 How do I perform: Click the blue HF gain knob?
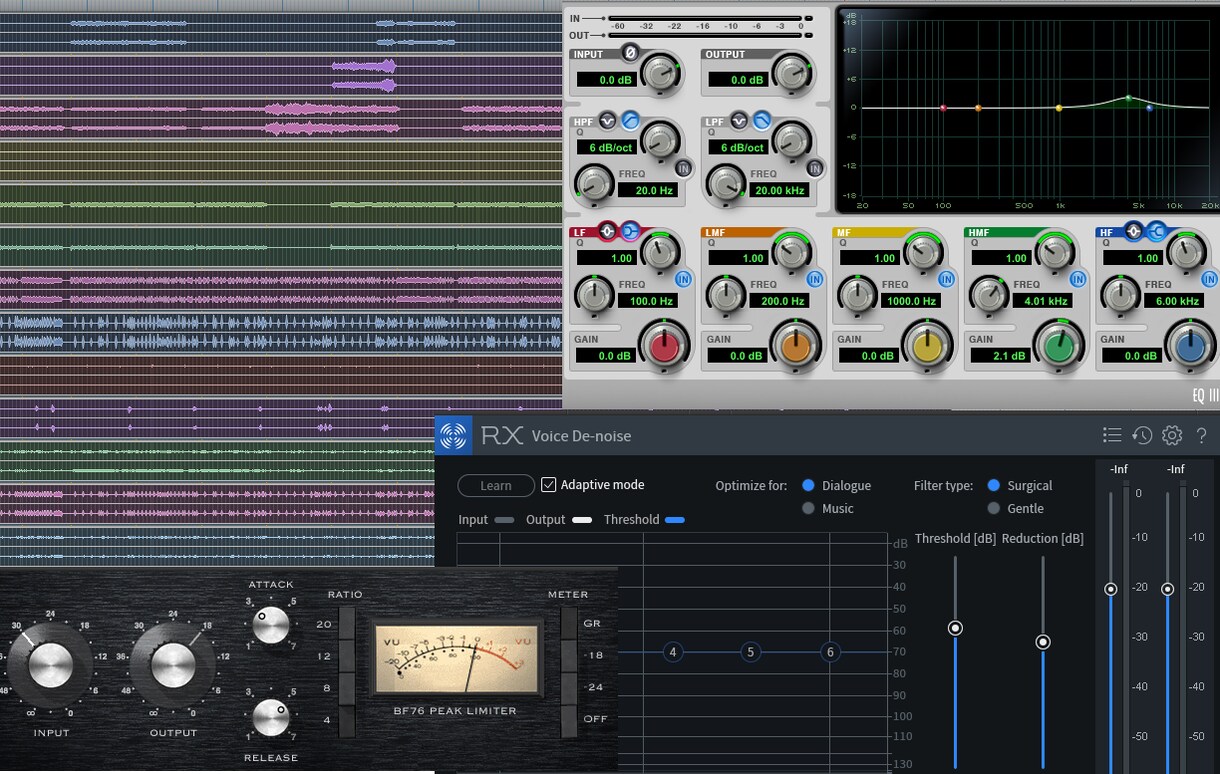coord(1189,346)
